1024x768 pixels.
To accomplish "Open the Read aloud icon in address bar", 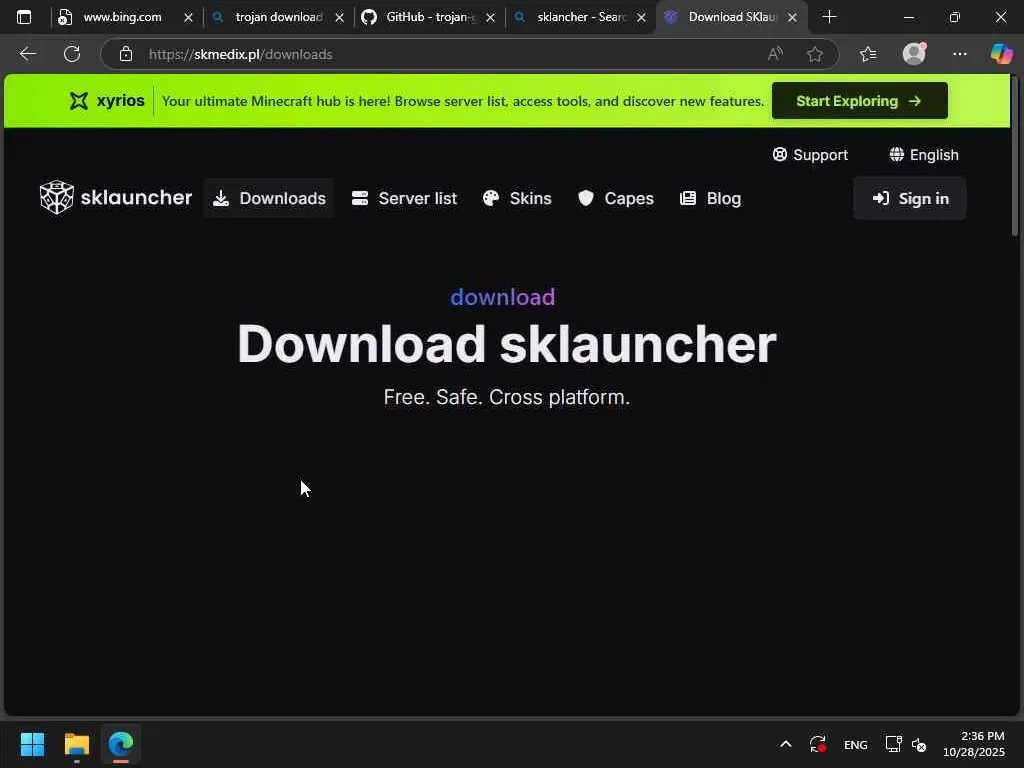I will coord(775,54).
